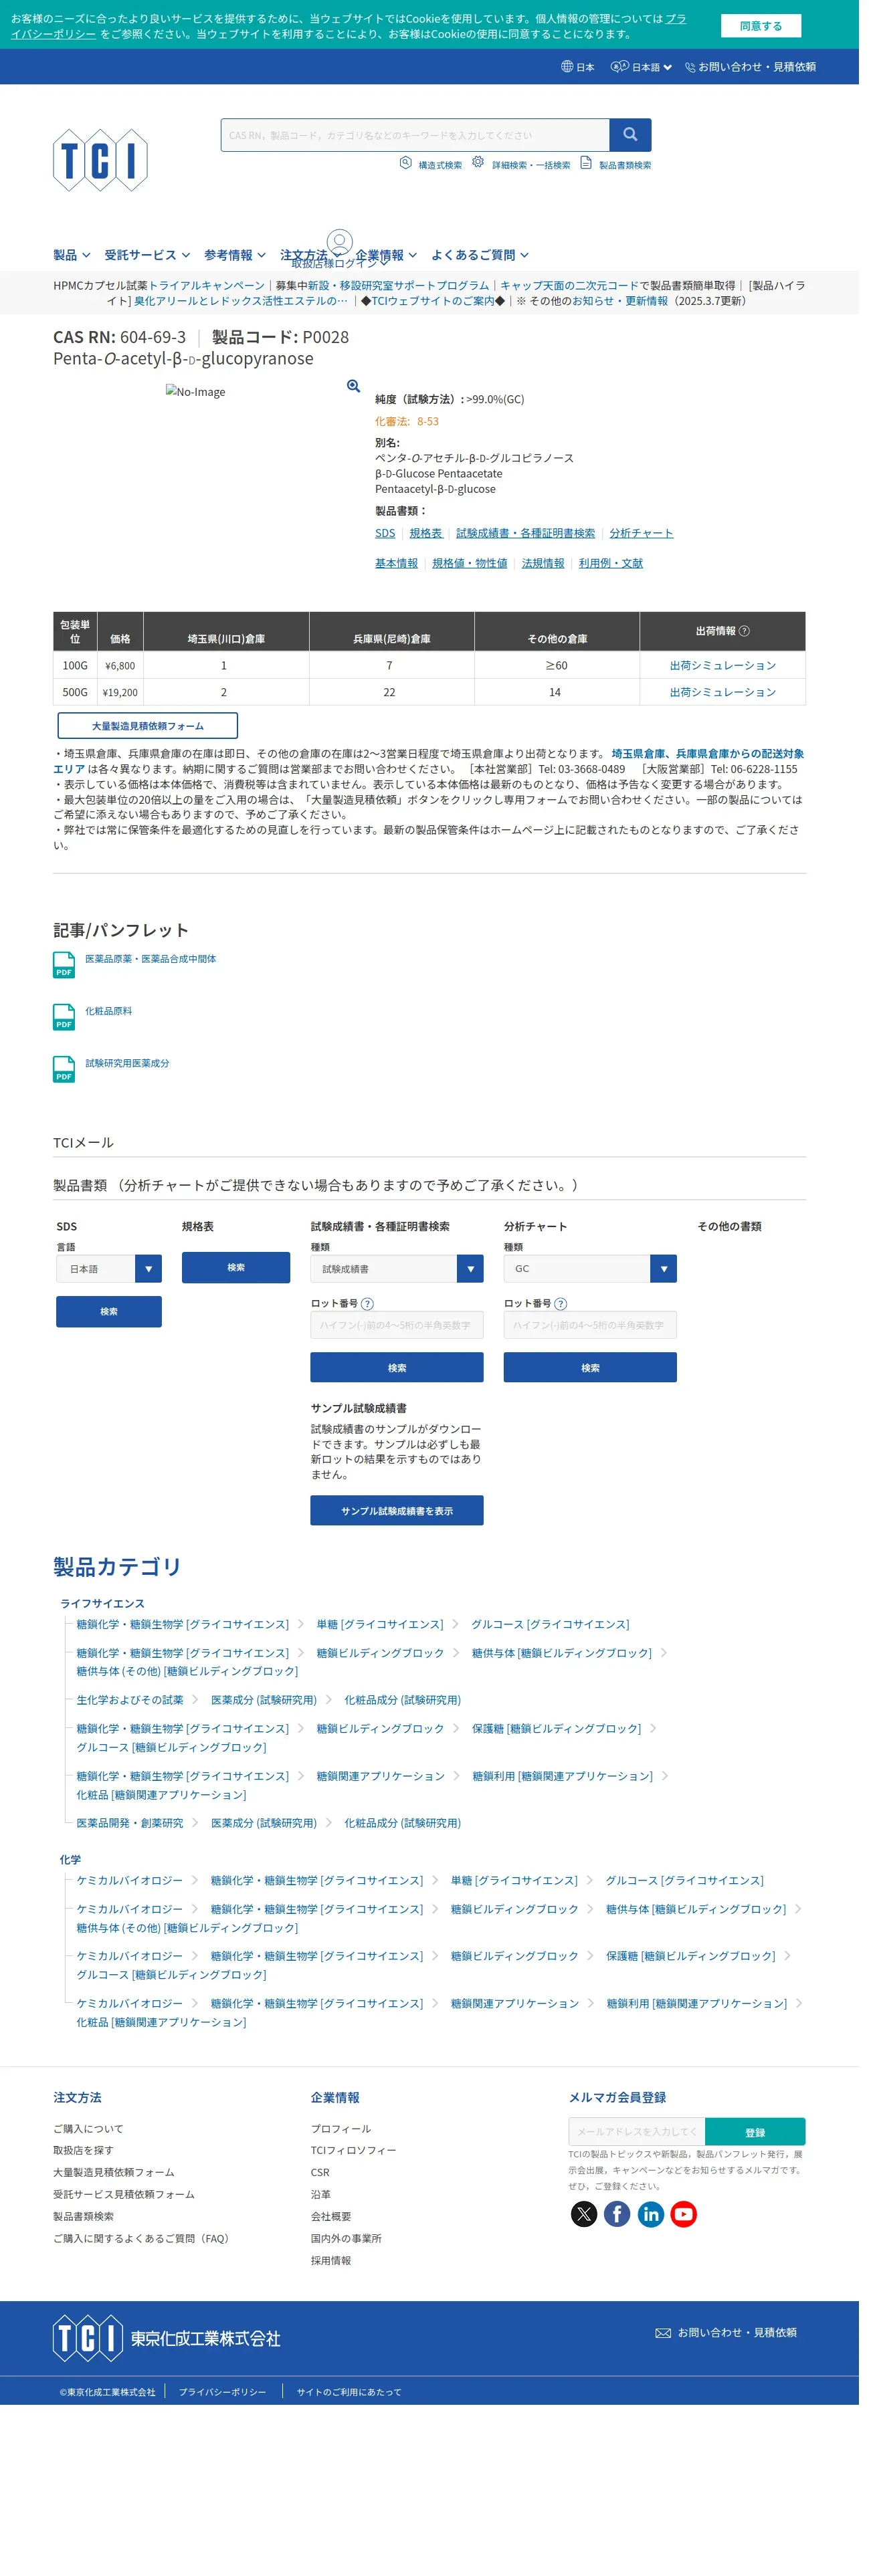Jump to 基本情報 section tab
The width and height of the screenshot is (869, 2576).
coord(396,563)
